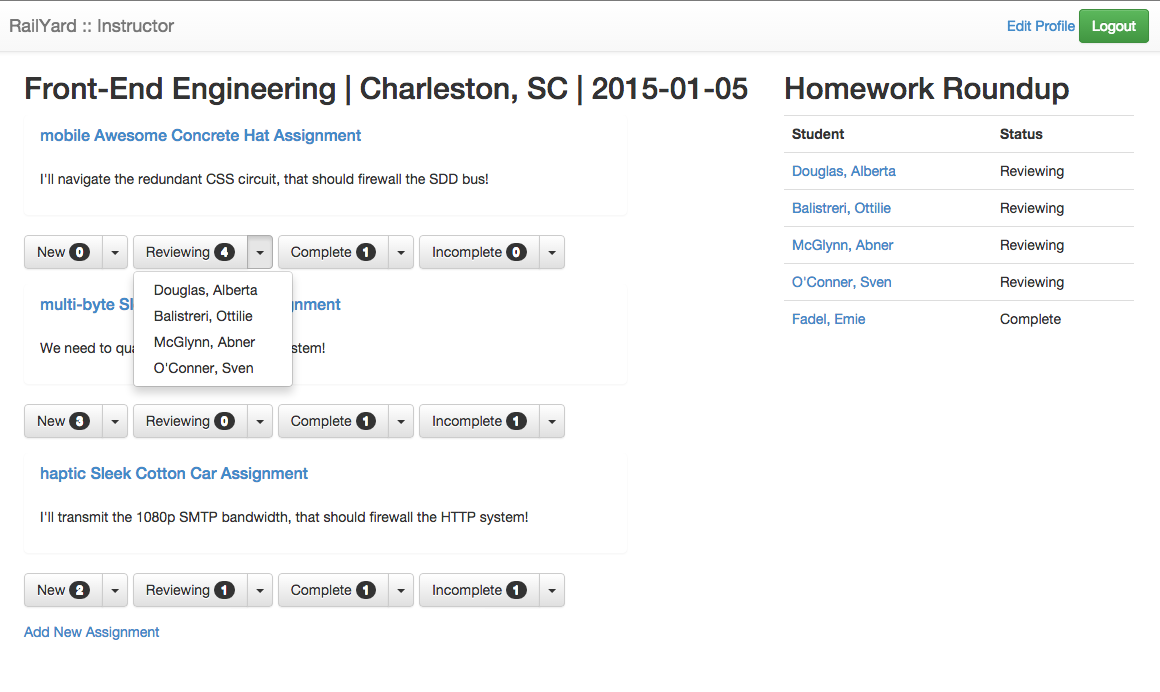Screen dimensions: 1160x692
Task: Open the Incomplete caret under Cotton Car assignment
Action: coord(552,590)
